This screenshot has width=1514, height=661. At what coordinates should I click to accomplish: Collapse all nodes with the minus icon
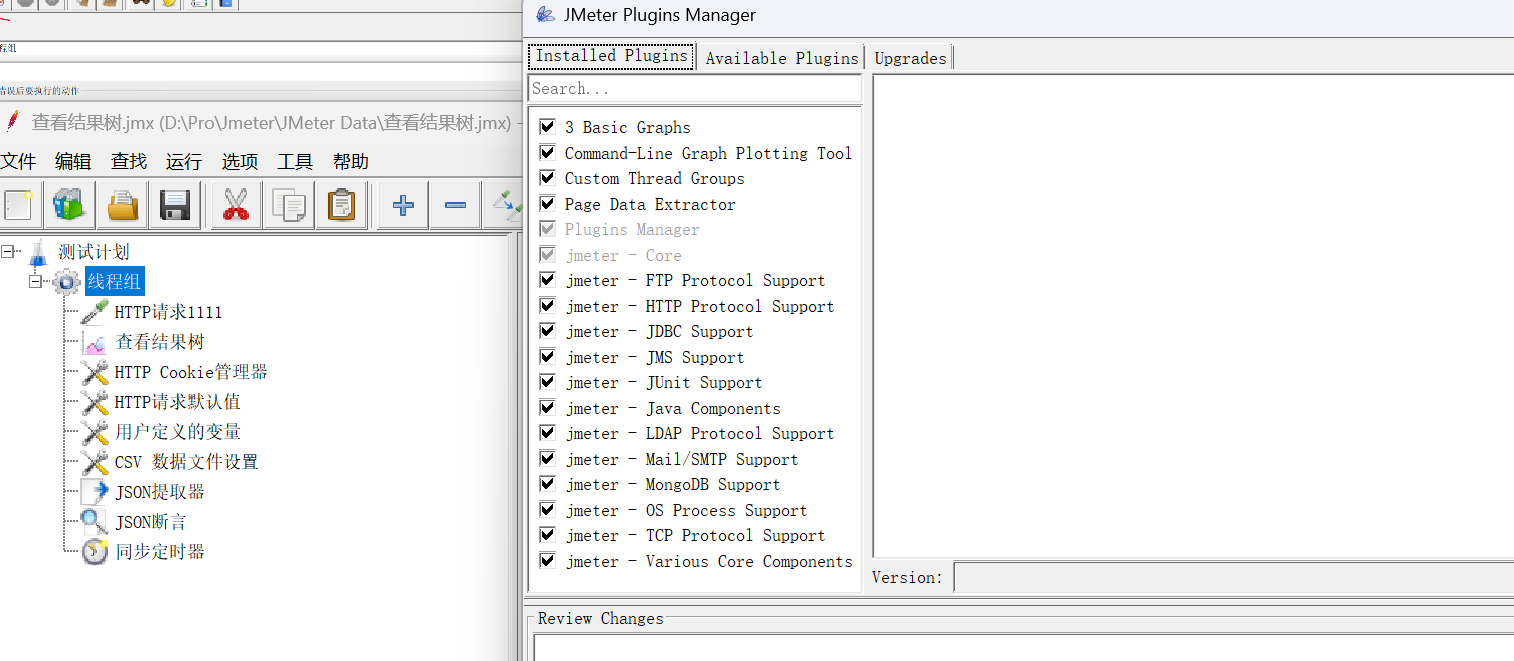point(455,206)
